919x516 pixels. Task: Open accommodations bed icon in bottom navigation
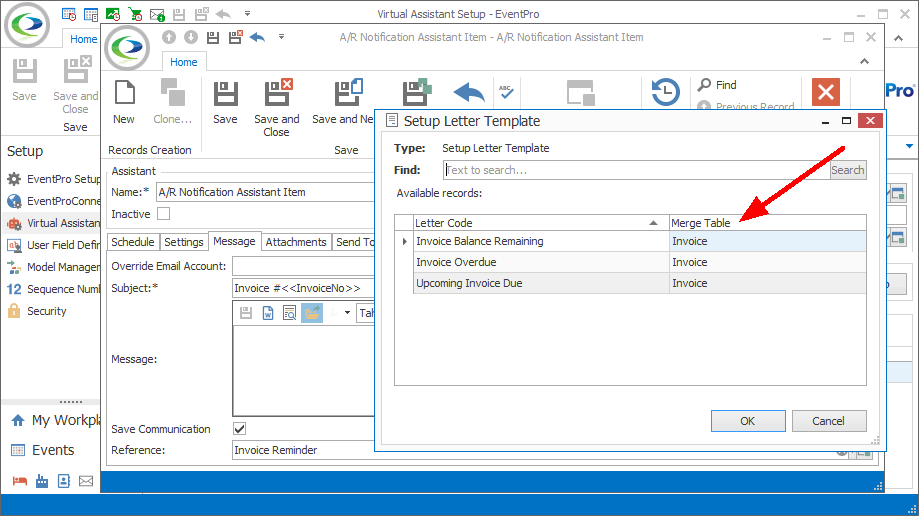coord(20,481)
